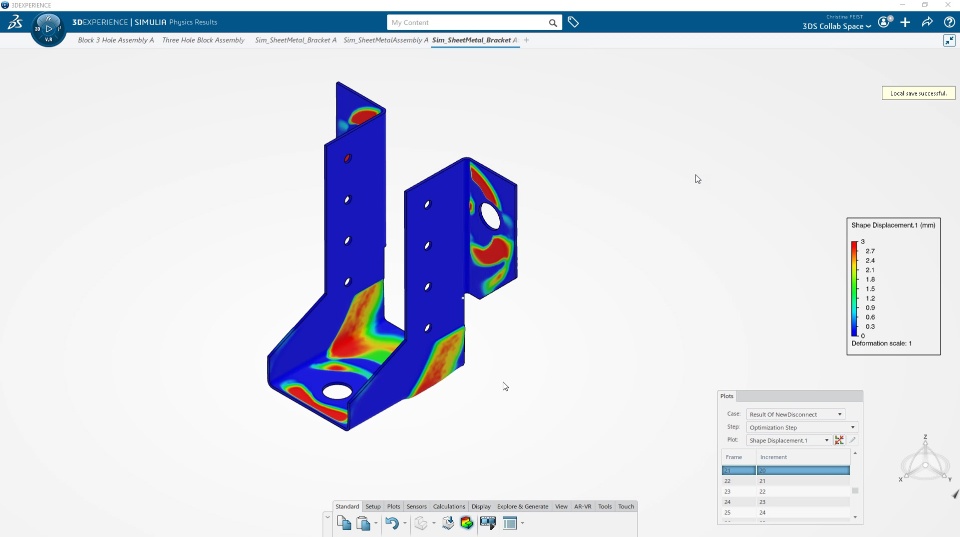This screenshot has height=537, width=960.
Task: Open the user profile icon
Action: [x=885, y=22]
